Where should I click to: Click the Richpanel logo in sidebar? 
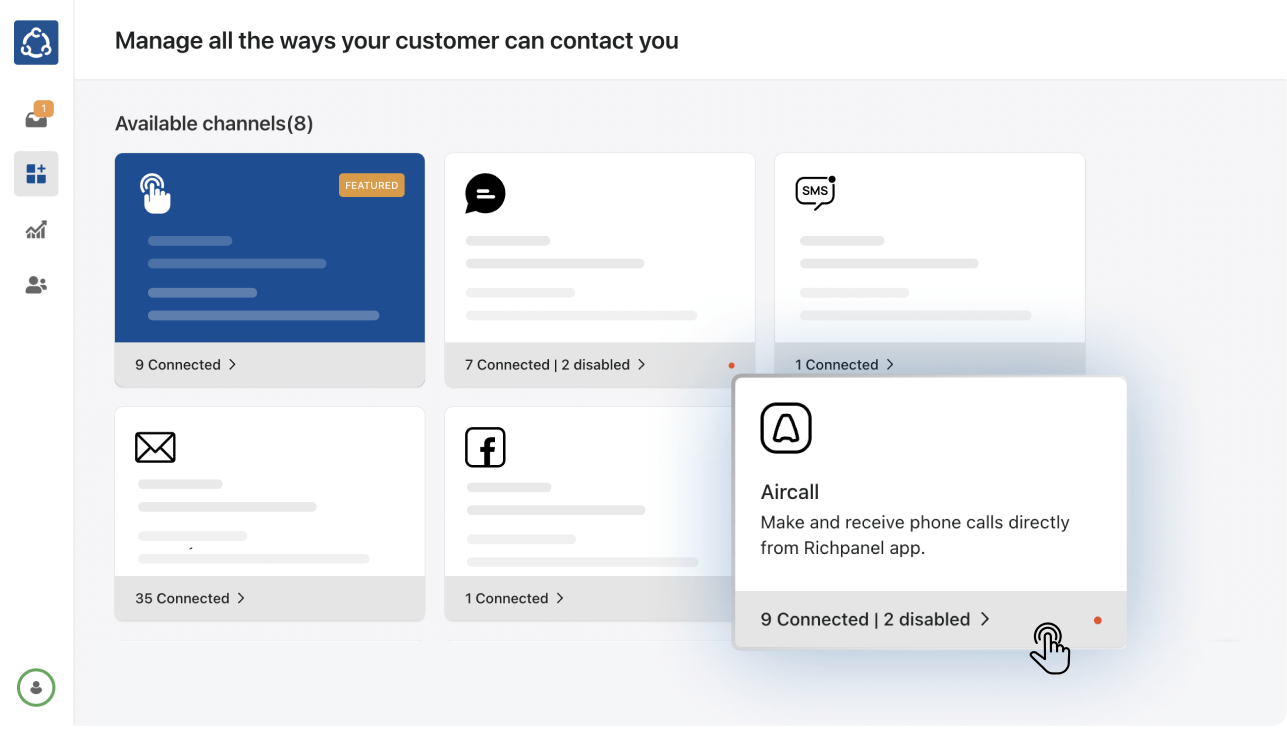pos(36,43)
